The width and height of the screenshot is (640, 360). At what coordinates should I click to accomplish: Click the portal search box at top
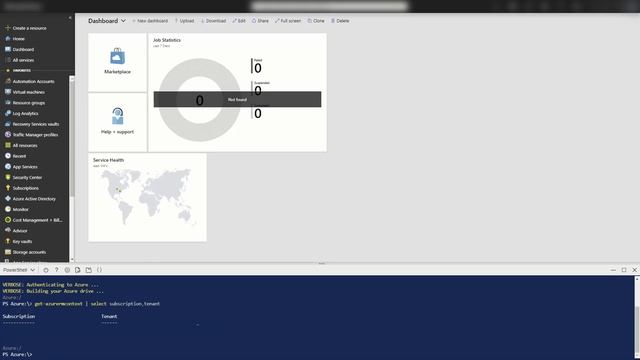[x=329, y=6]
